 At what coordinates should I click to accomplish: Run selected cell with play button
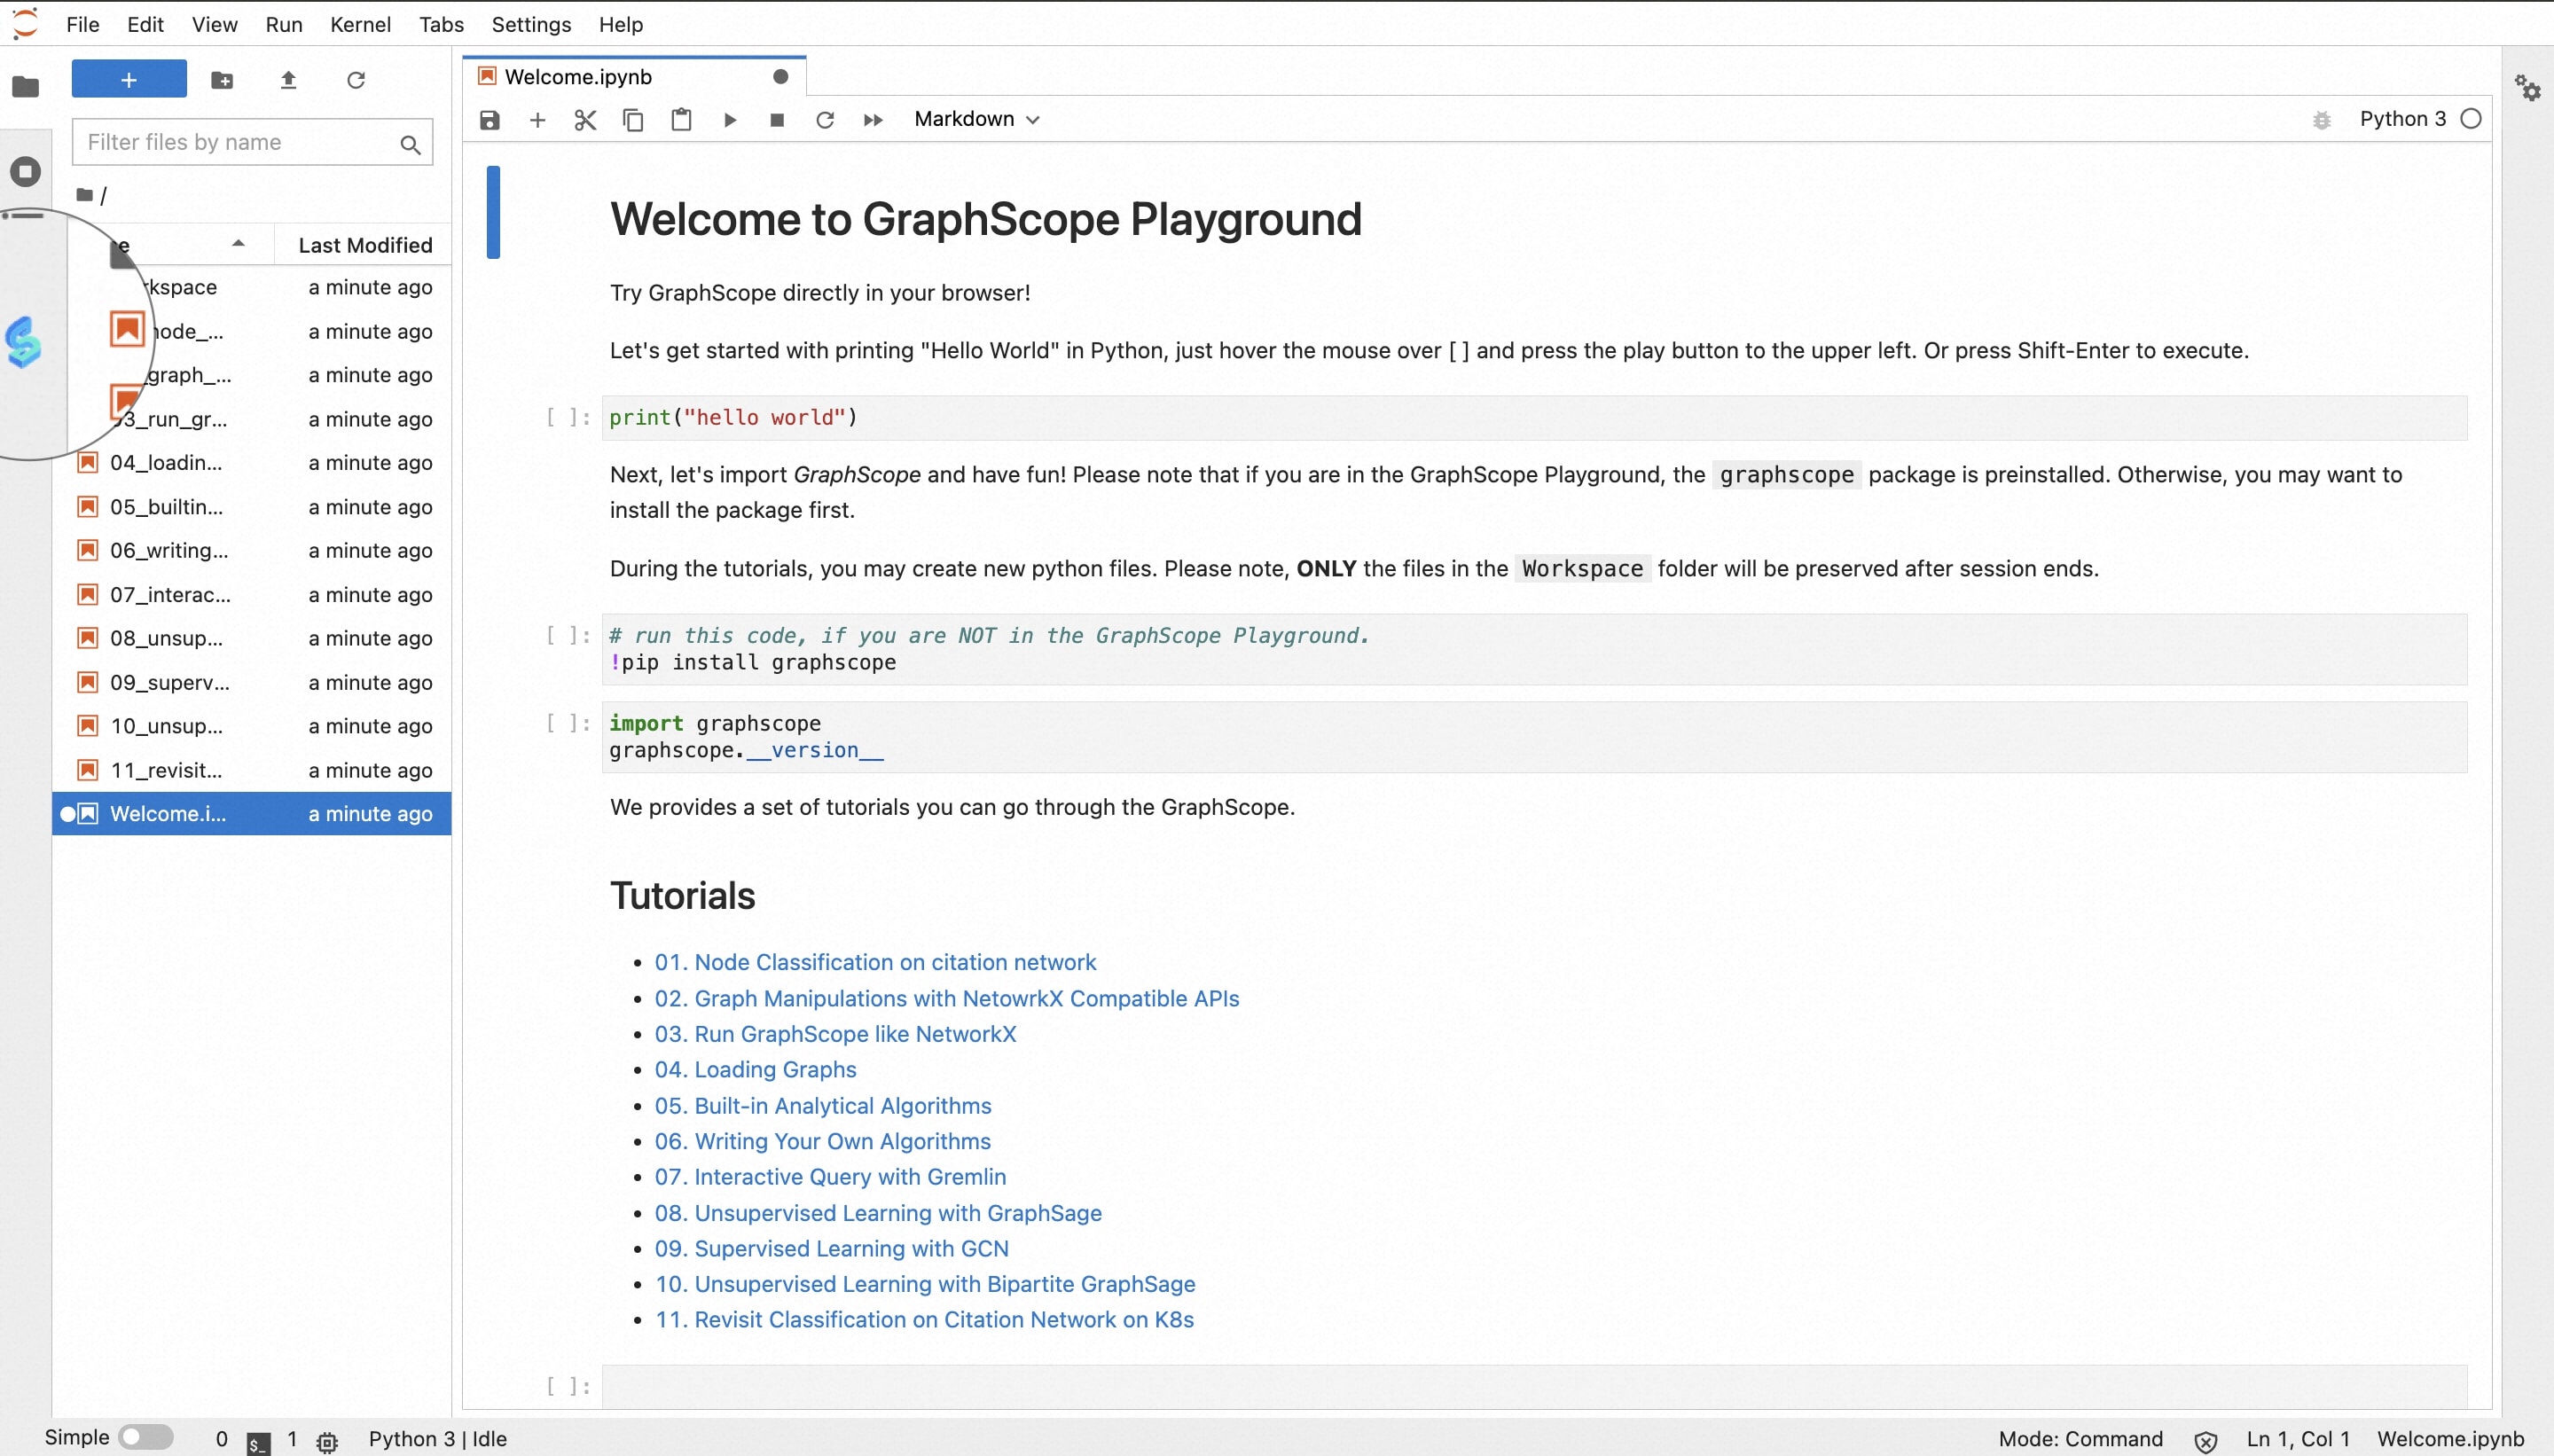click(730, 120)
